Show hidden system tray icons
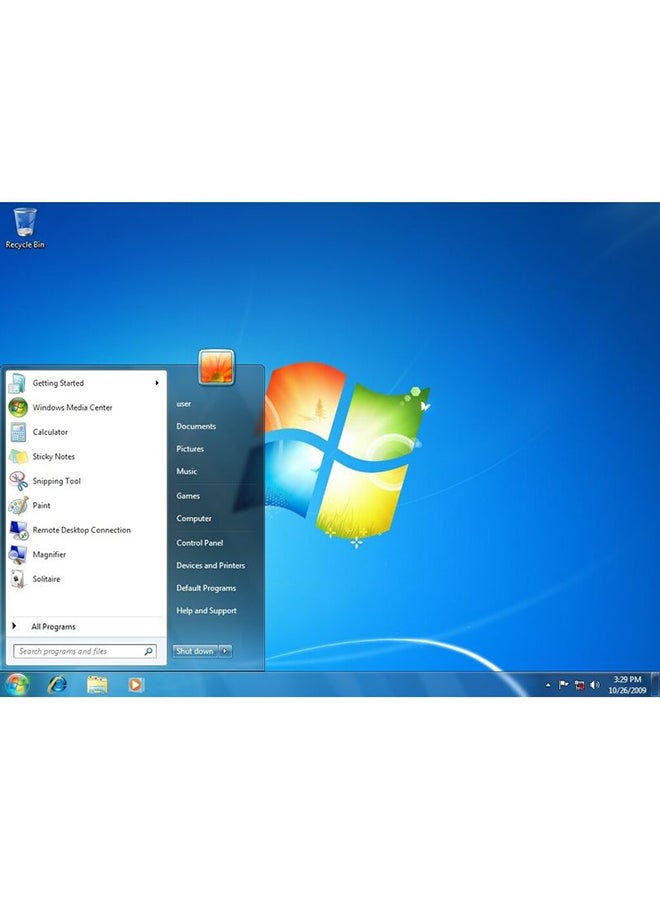Viewport: 660px width, 900px height. (547, 685)
